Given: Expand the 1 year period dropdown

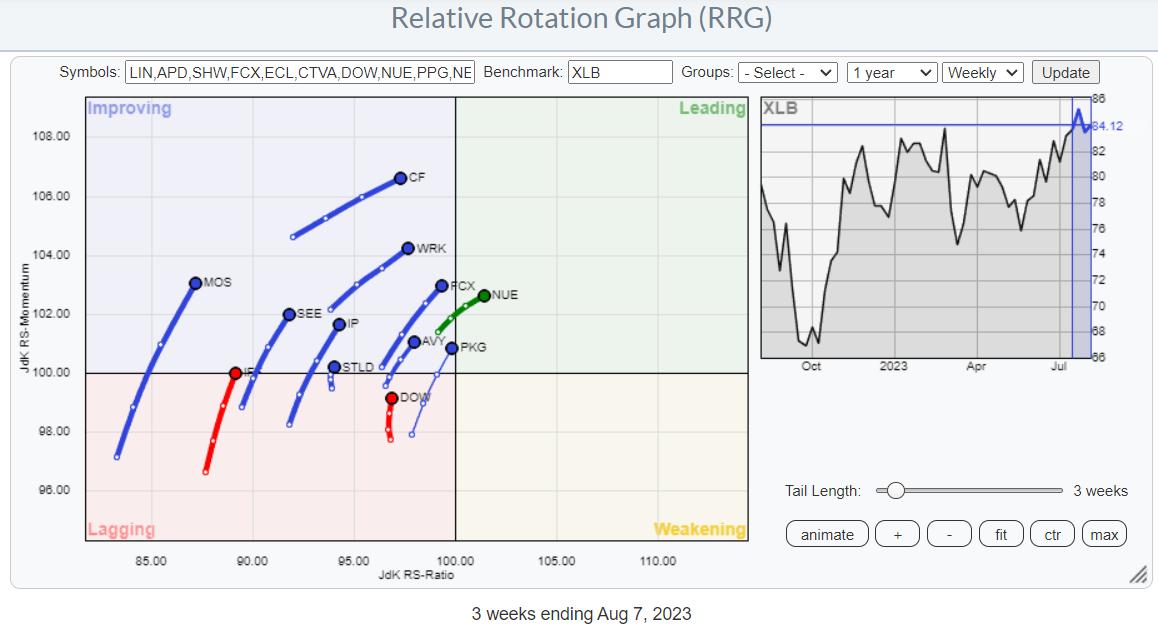Looking at the screenshot, I should click(891, 73).
